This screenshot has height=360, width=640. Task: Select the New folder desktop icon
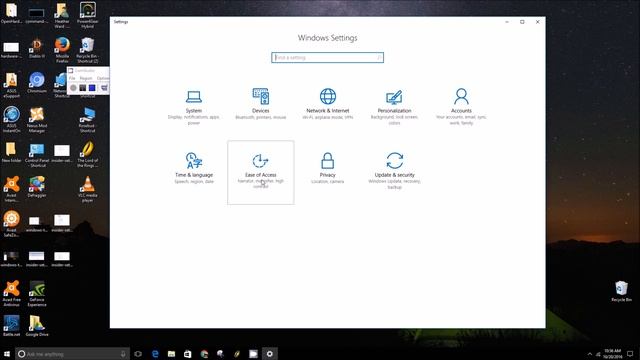[x=11, y=152]
